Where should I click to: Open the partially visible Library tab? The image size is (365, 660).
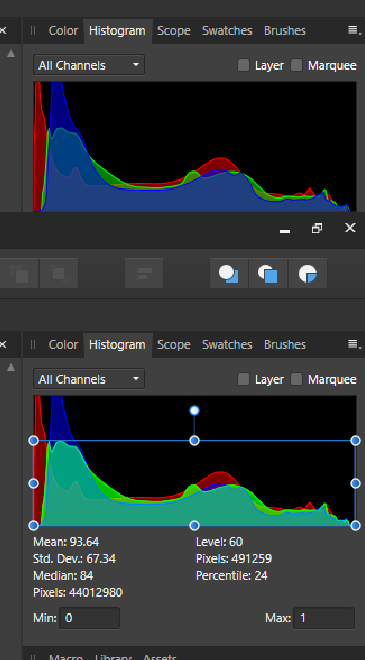pos(113,657)
